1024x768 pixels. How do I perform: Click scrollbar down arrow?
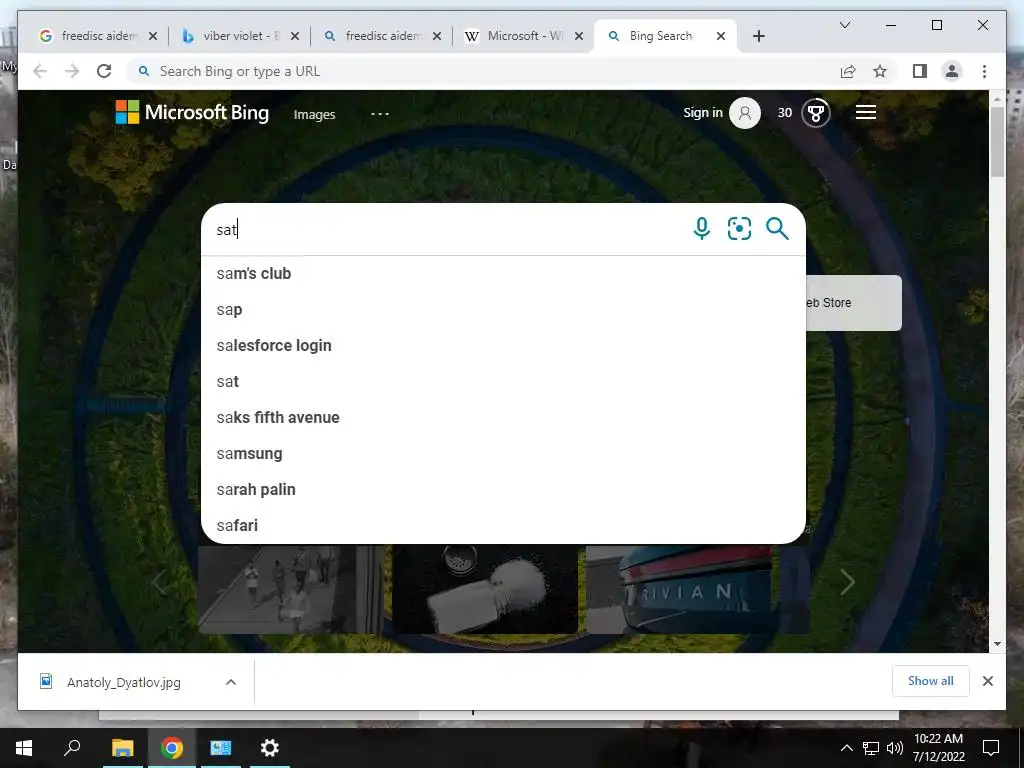(x=997, y=644)
